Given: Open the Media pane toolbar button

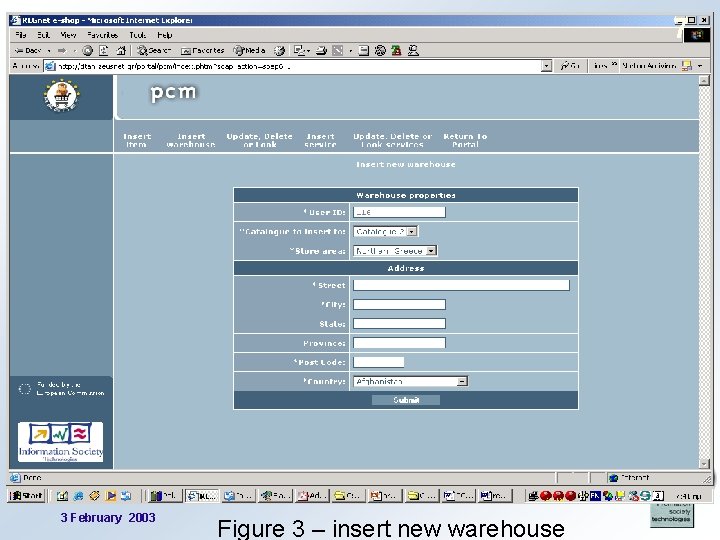Looking at the screenshot, I should (x=249, y=51).
